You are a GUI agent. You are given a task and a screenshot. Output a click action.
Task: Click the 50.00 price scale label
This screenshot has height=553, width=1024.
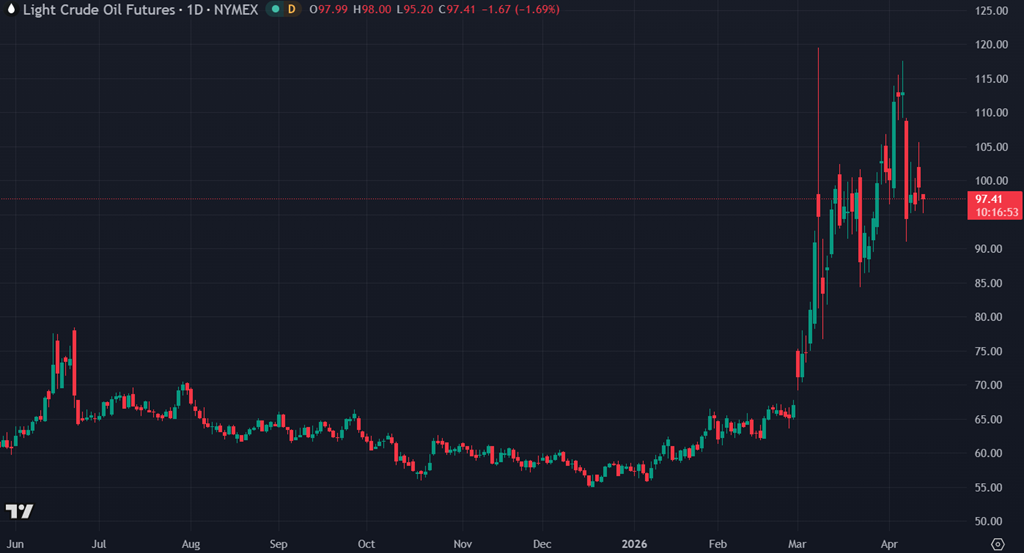click(990, 521)
